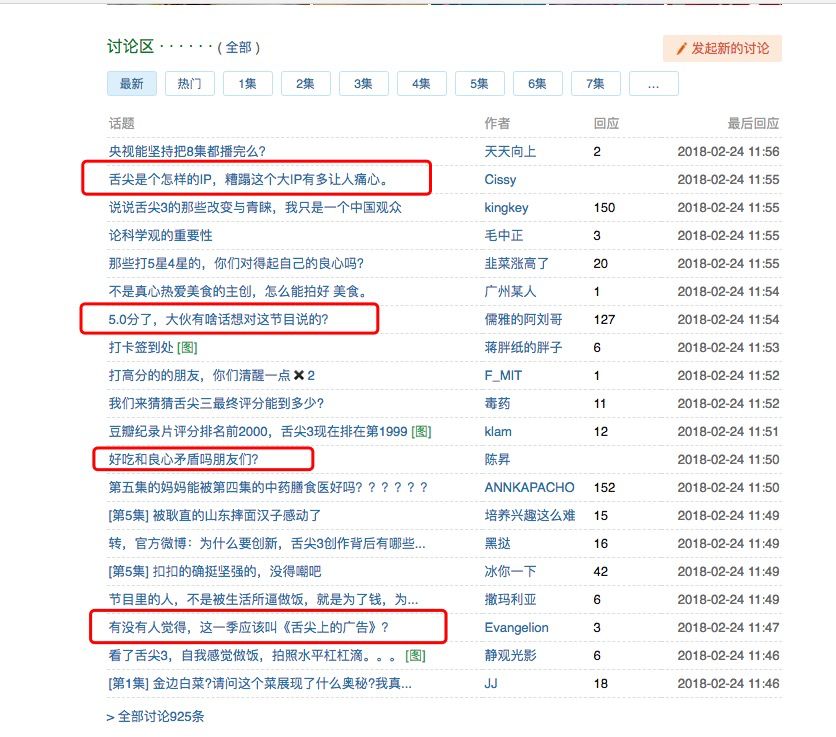The height and width of the screenshot is (737, 836).
Task: Open the 全部 discussions link beside 讨论区
Action: (238, 47)
